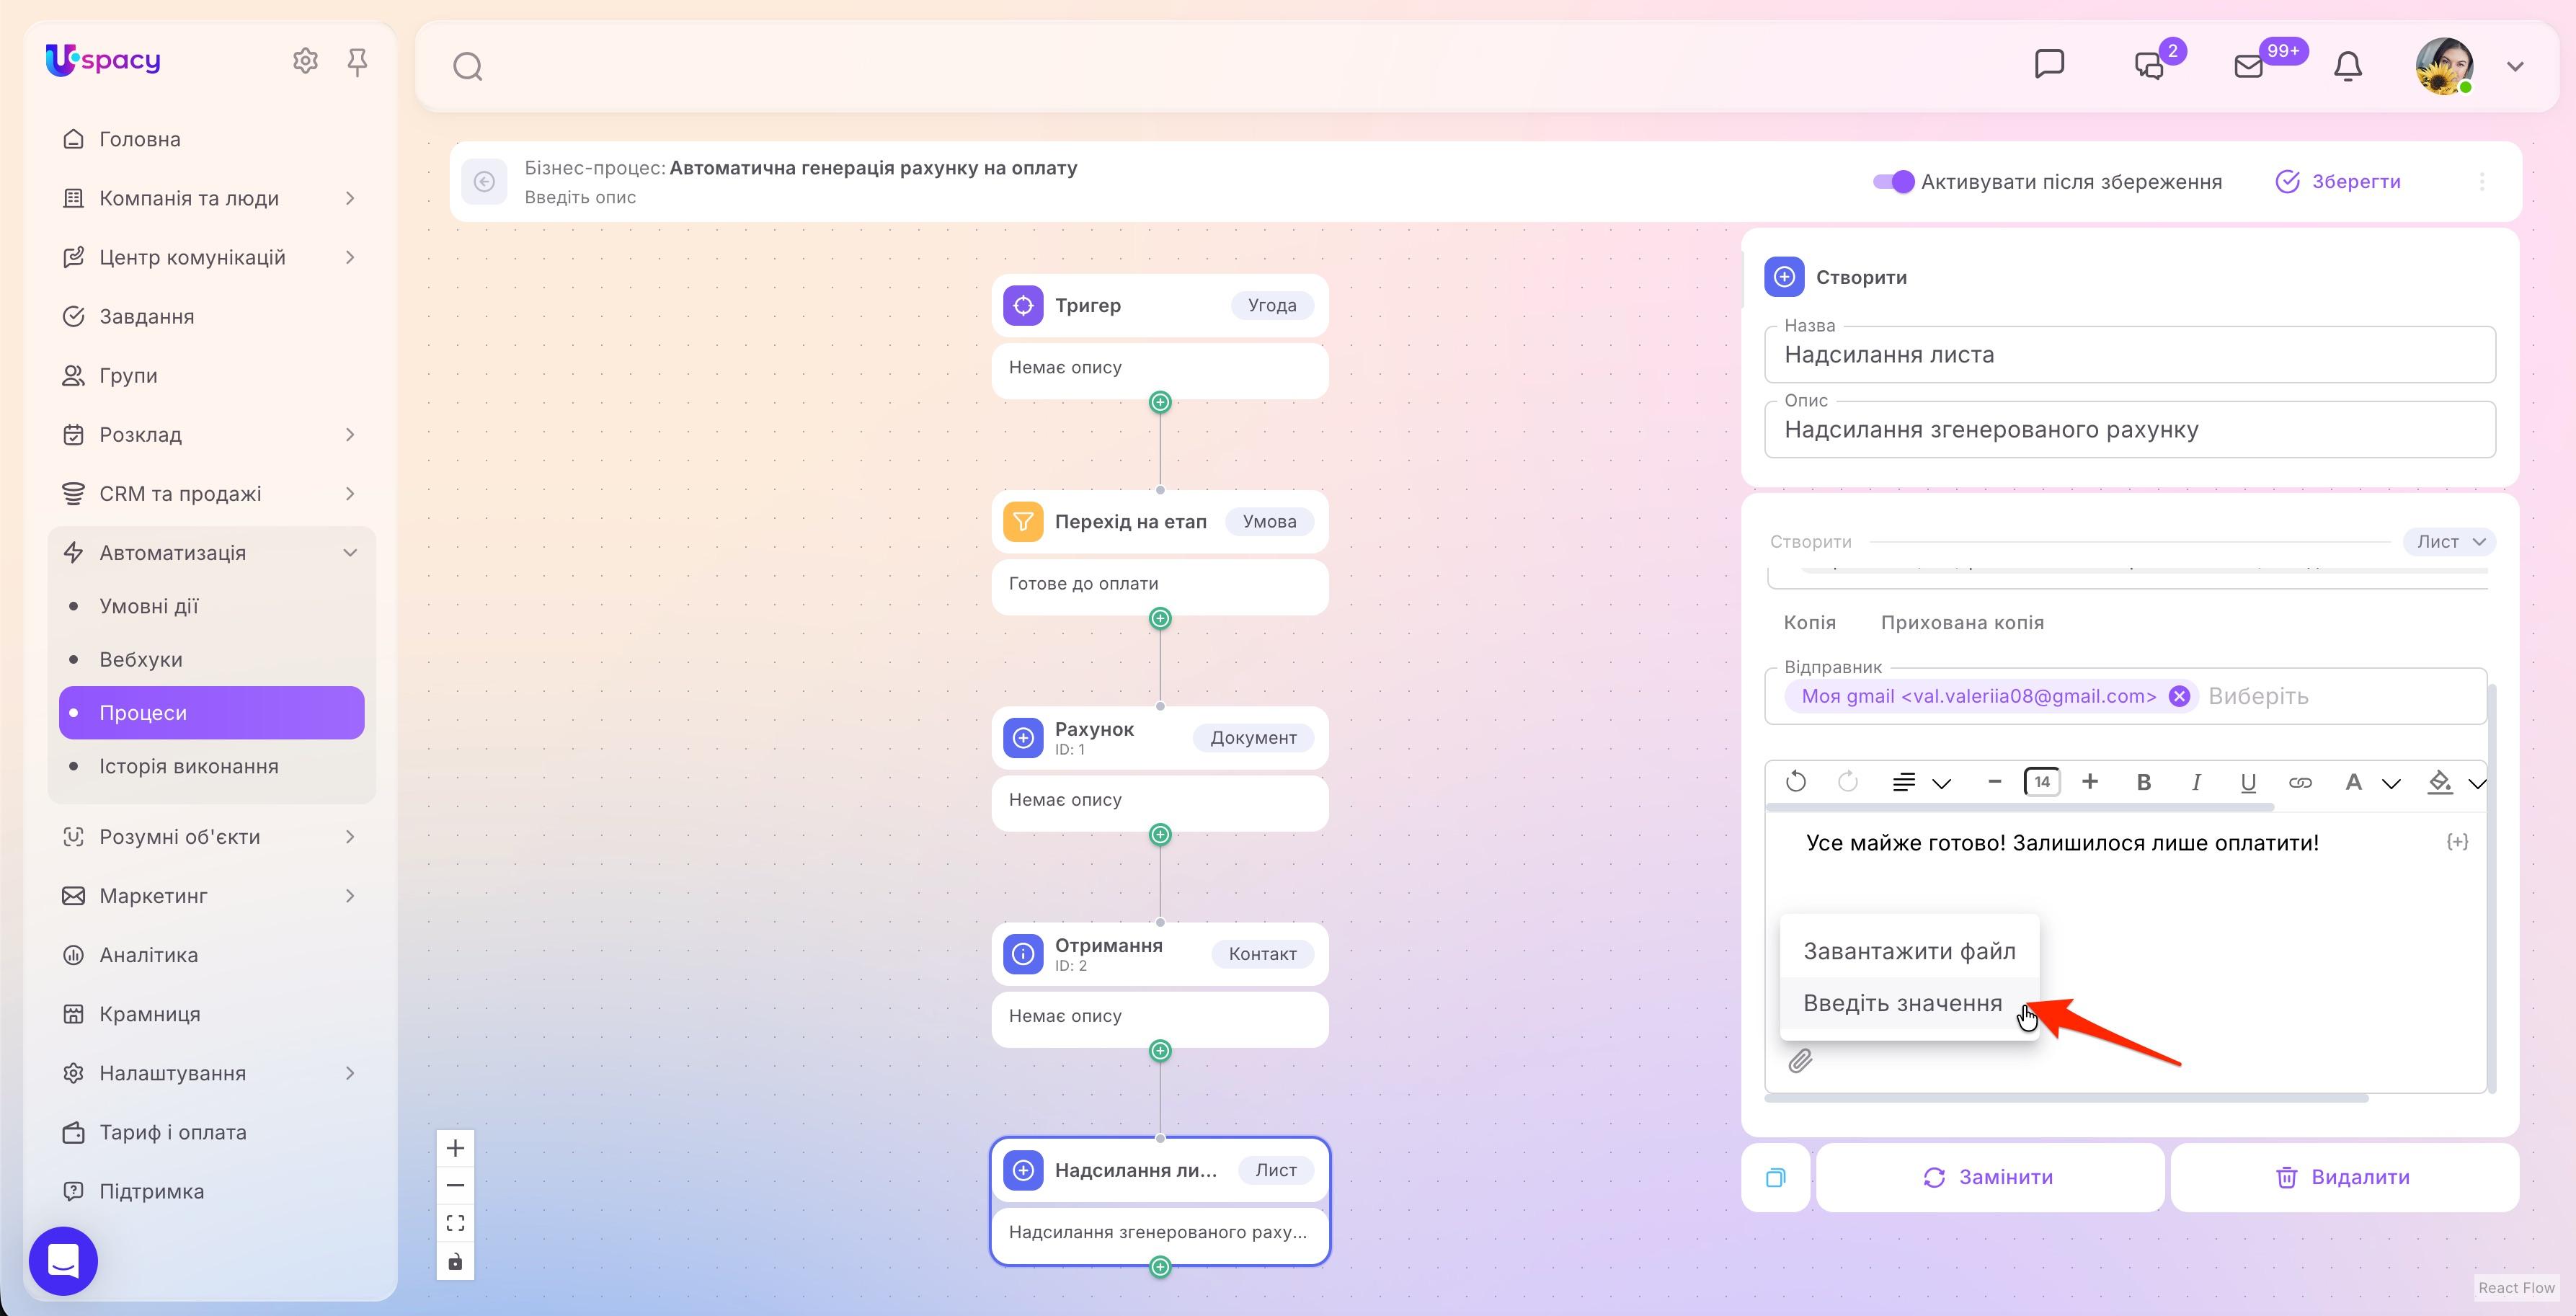Undo the last edit in the editor toolbar
The width and height of the screenshot is (2576, 1316).
1796,782
